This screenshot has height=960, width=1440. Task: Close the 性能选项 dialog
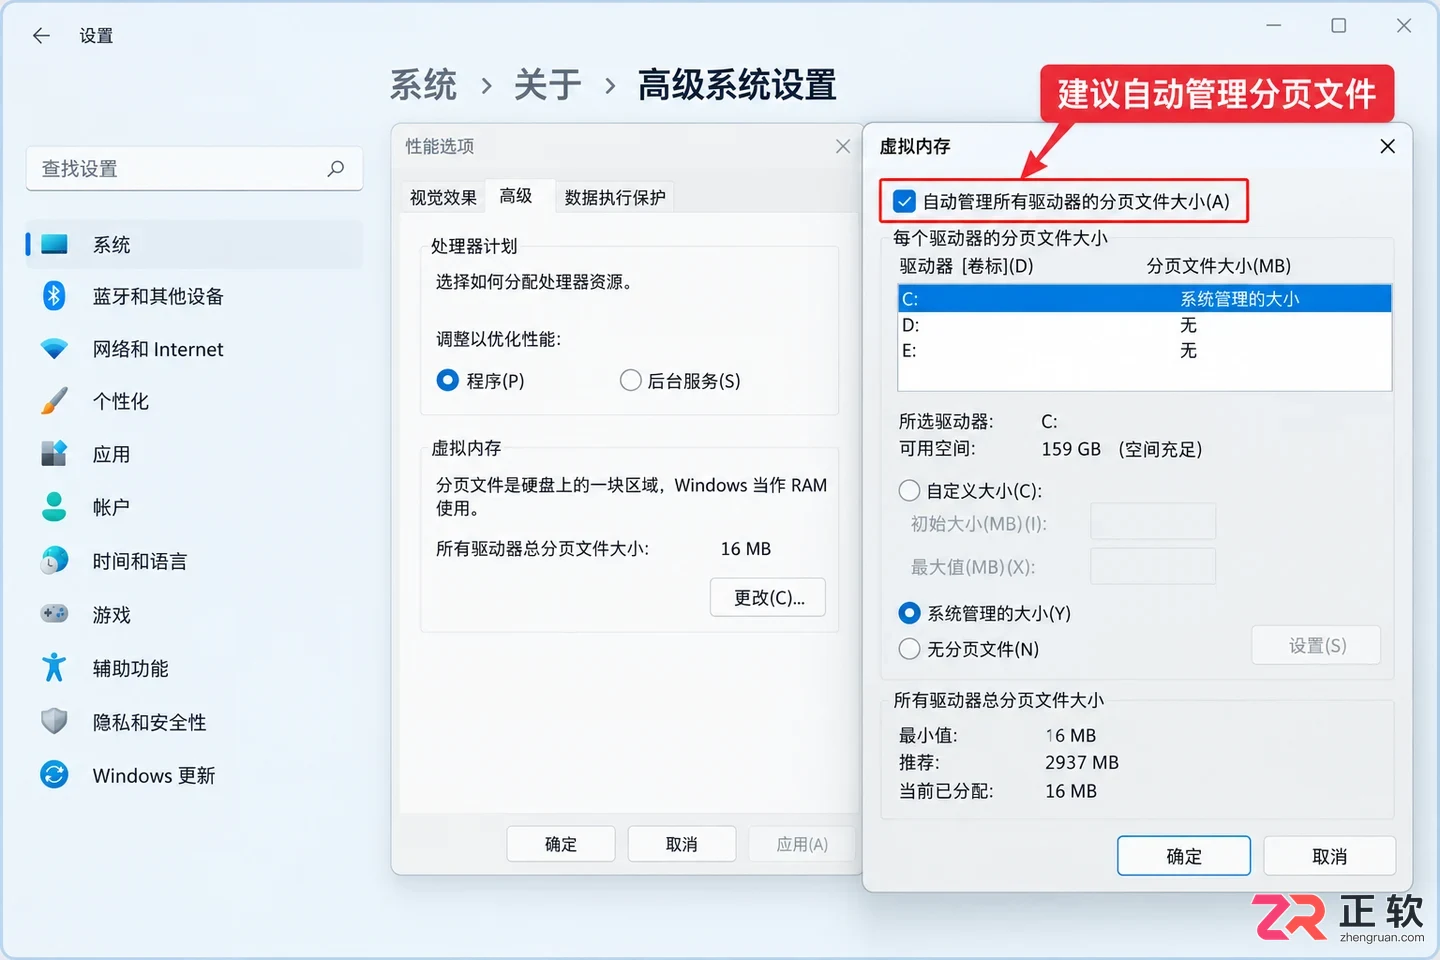843,146
